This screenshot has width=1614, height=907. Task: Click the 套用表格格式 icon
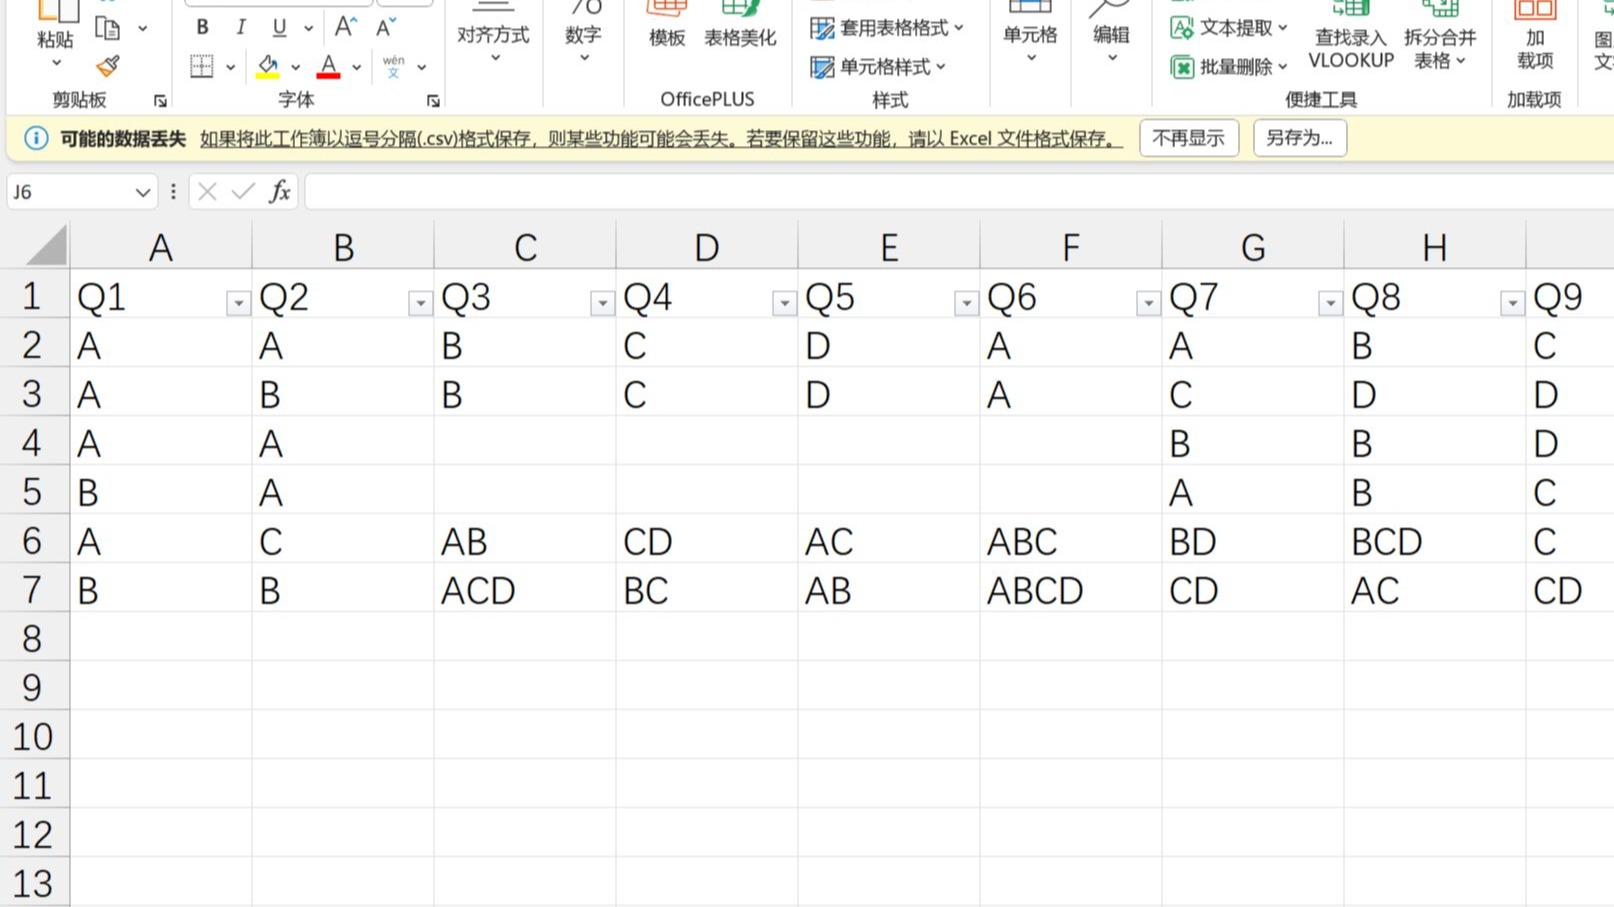coord(822,28)
